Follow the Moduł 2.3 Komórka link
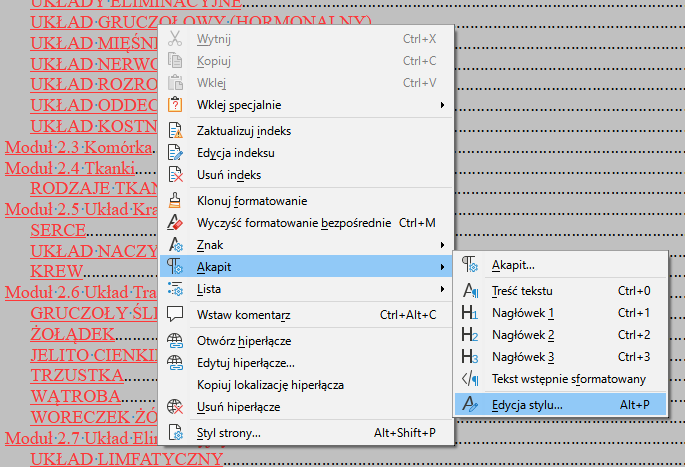The width and height of the screenshot is (685, 467). (x=79, y=147)
